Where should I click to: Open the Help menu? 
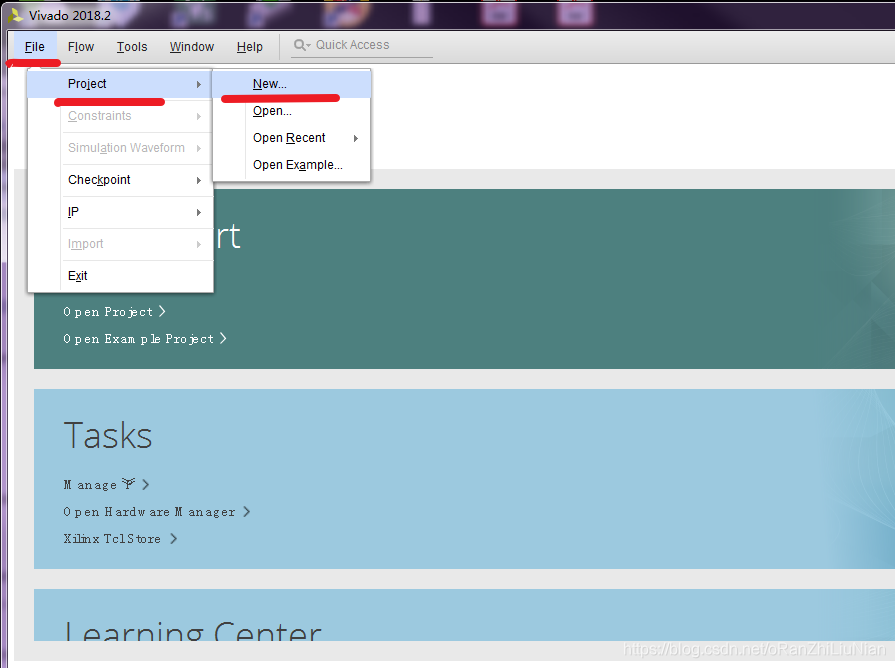pyautogui.click(x=249, y=47)
